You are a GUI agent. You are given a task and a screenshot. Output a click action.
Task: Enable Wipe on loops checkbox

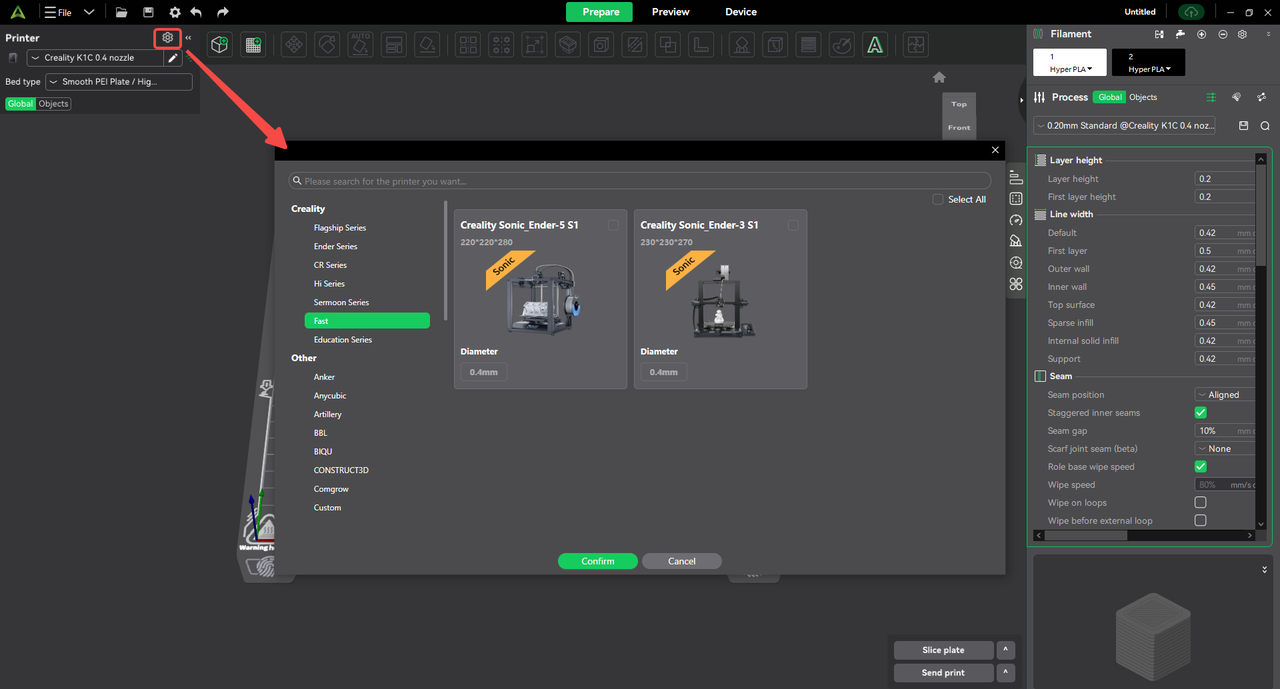1201,503
